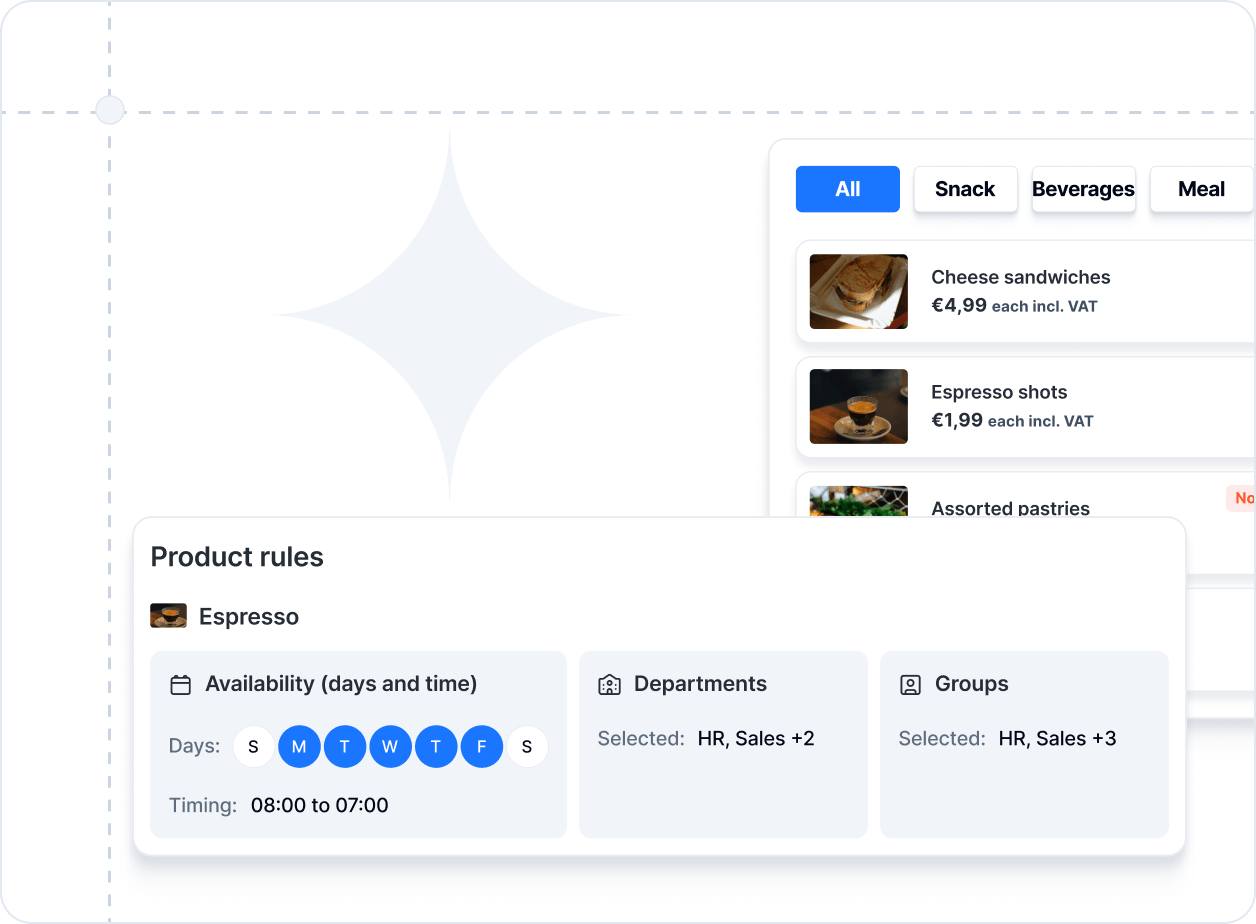Enable the first Sunday day circle
Screen dimensions: 1256x924
click(253, 747)
